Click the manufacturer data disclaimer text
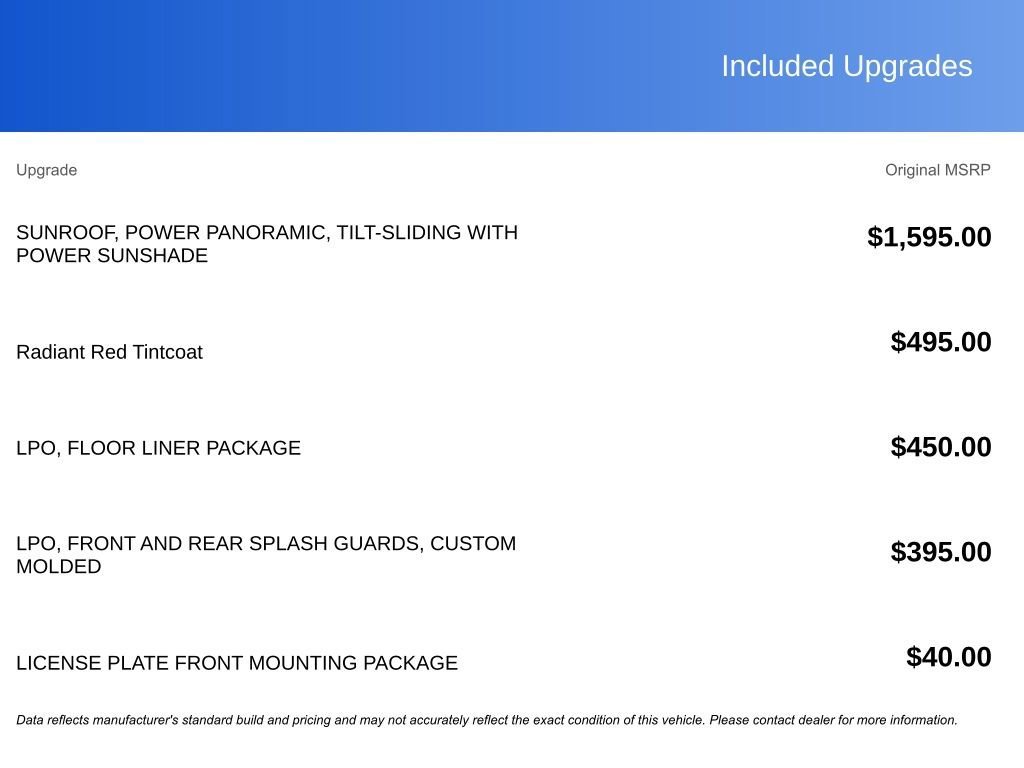Viewport: 1024px width, 768px height. click(487, 720)
